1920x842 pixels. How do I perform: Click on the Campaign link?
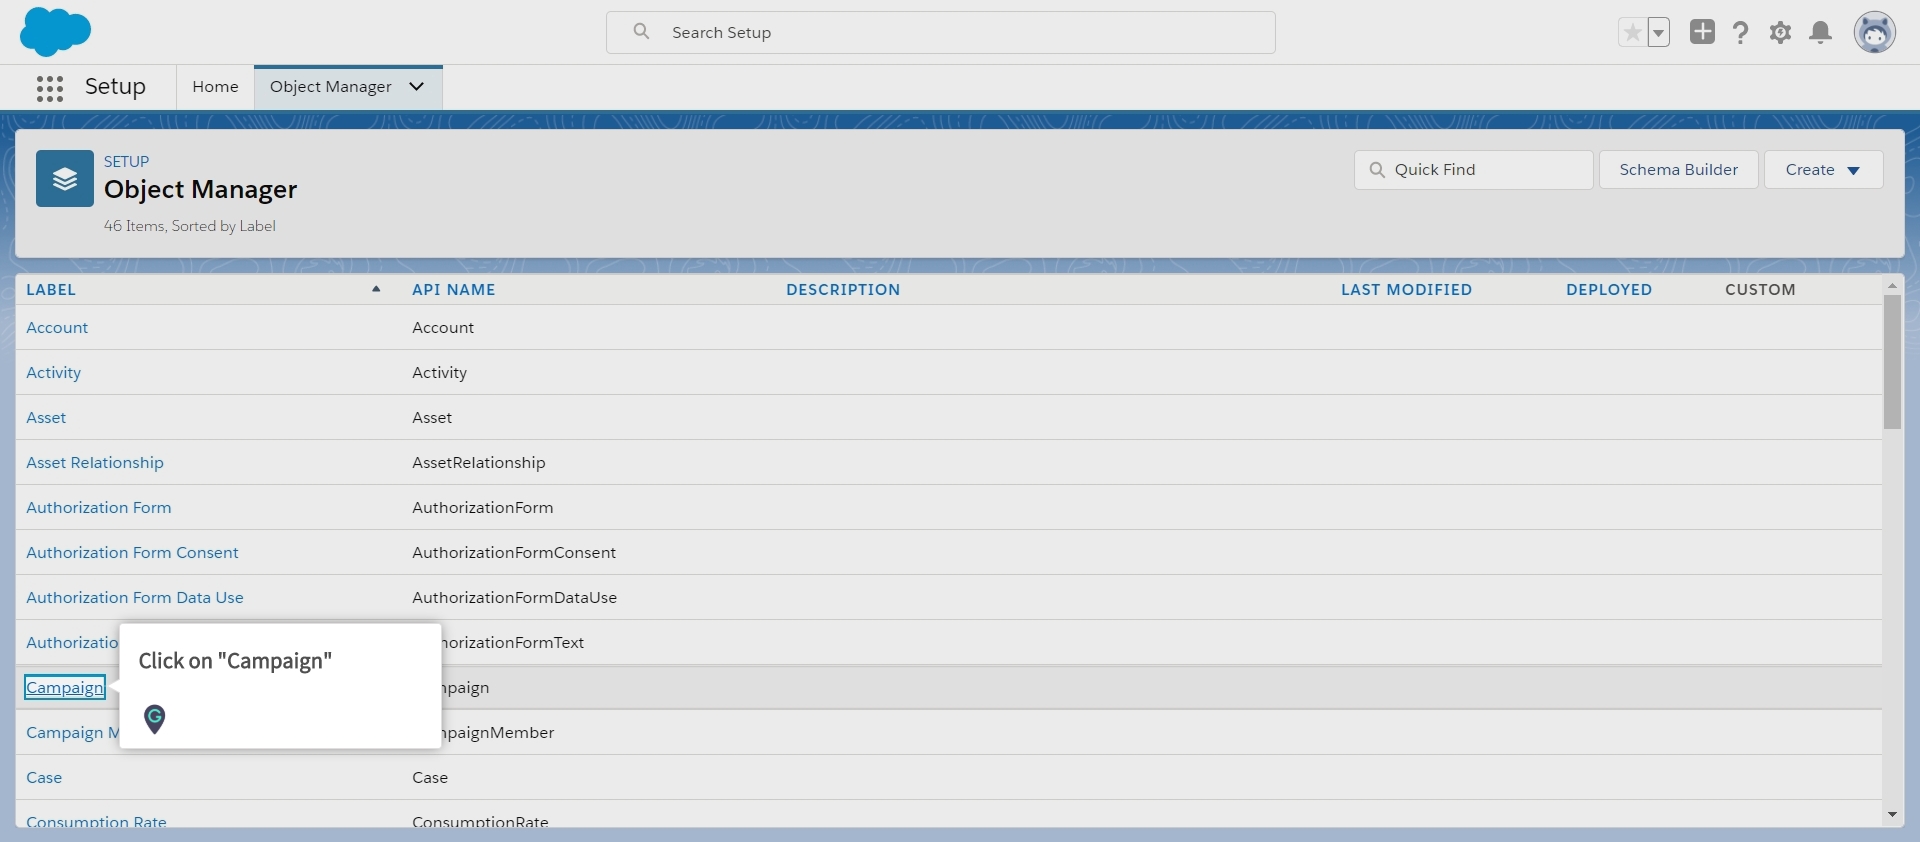click(x=65, y=688)
